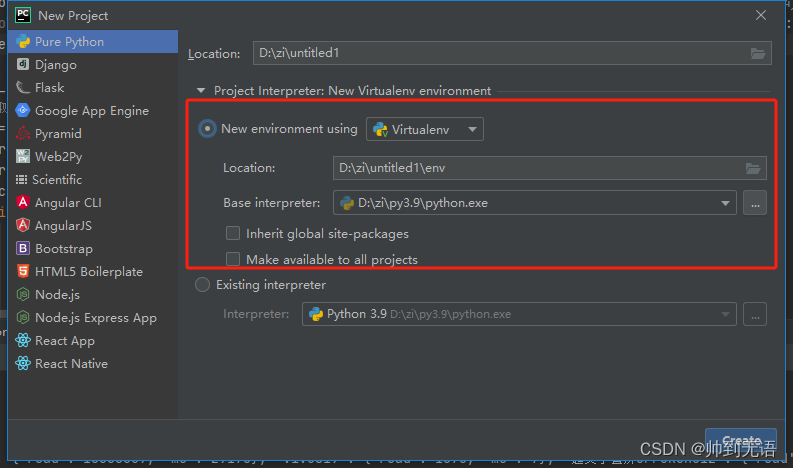Browse folder for project Location field
Image resolution: width=793 pixels, height=468 pixels.
coord(758,53)
